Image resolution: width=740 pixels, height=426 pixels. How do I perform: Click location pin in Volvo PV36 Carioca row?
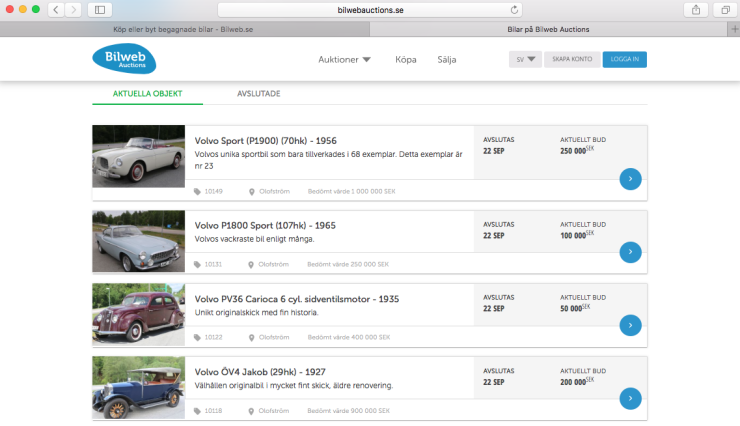(x=252, y=337)
